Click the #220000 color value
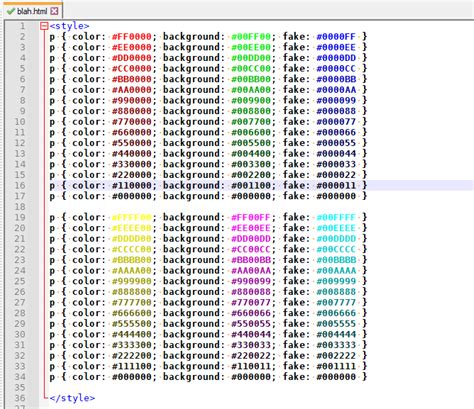 132,175
